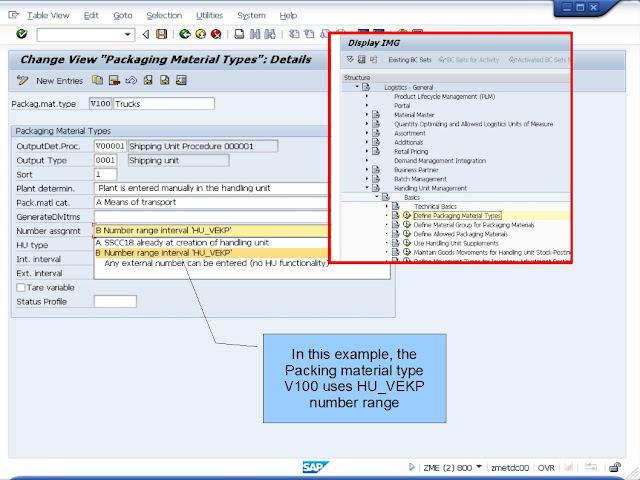Click Existing BC Sets button
This screenshot has width=640, height=480.
click(x=410, y=60)
